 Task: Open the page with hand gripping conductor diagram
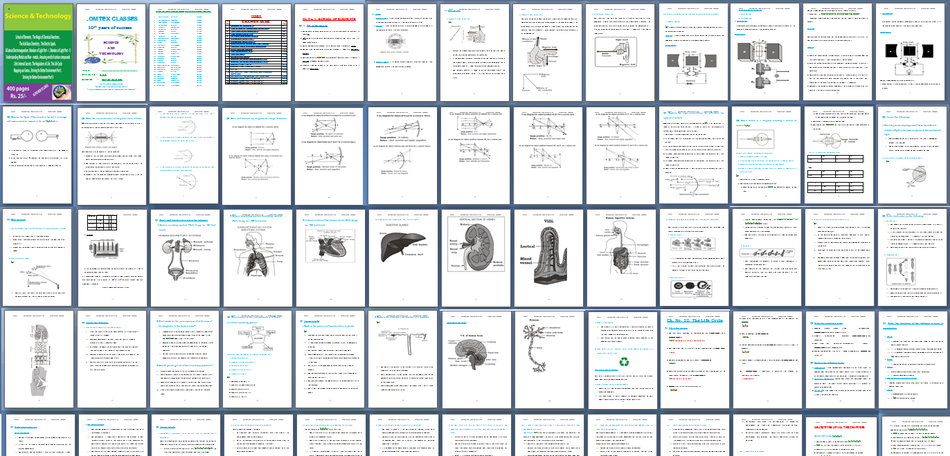(x=548, y=52)
